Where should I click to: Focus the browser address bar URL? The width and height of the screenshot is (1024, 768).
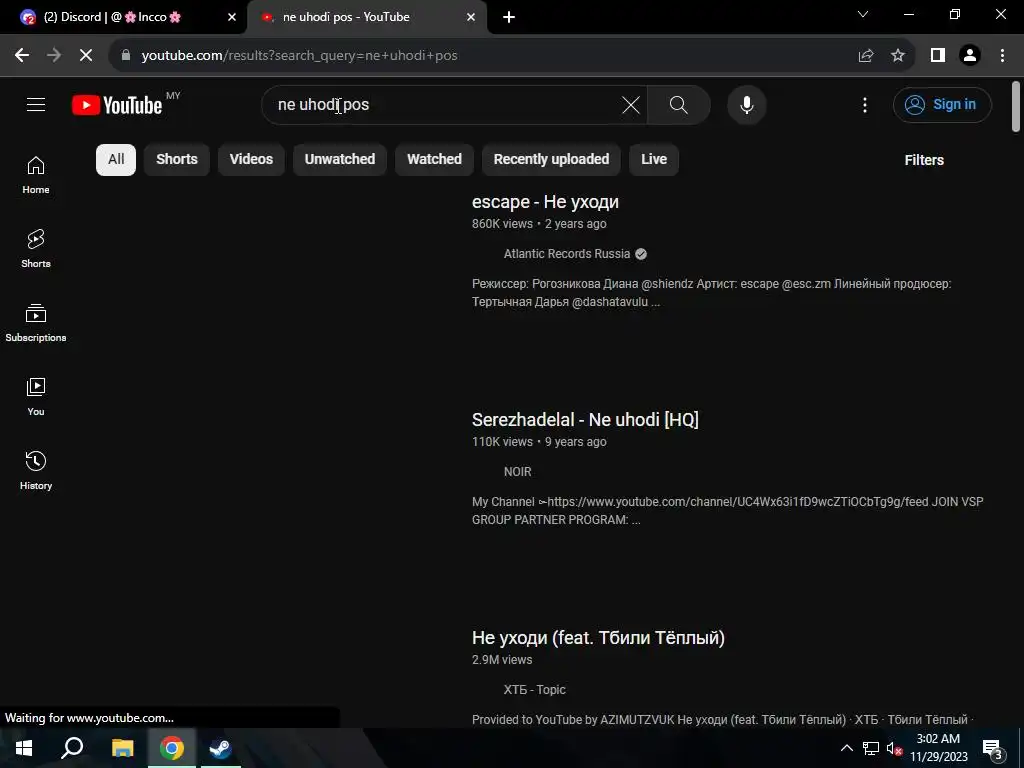coord(299,56)
